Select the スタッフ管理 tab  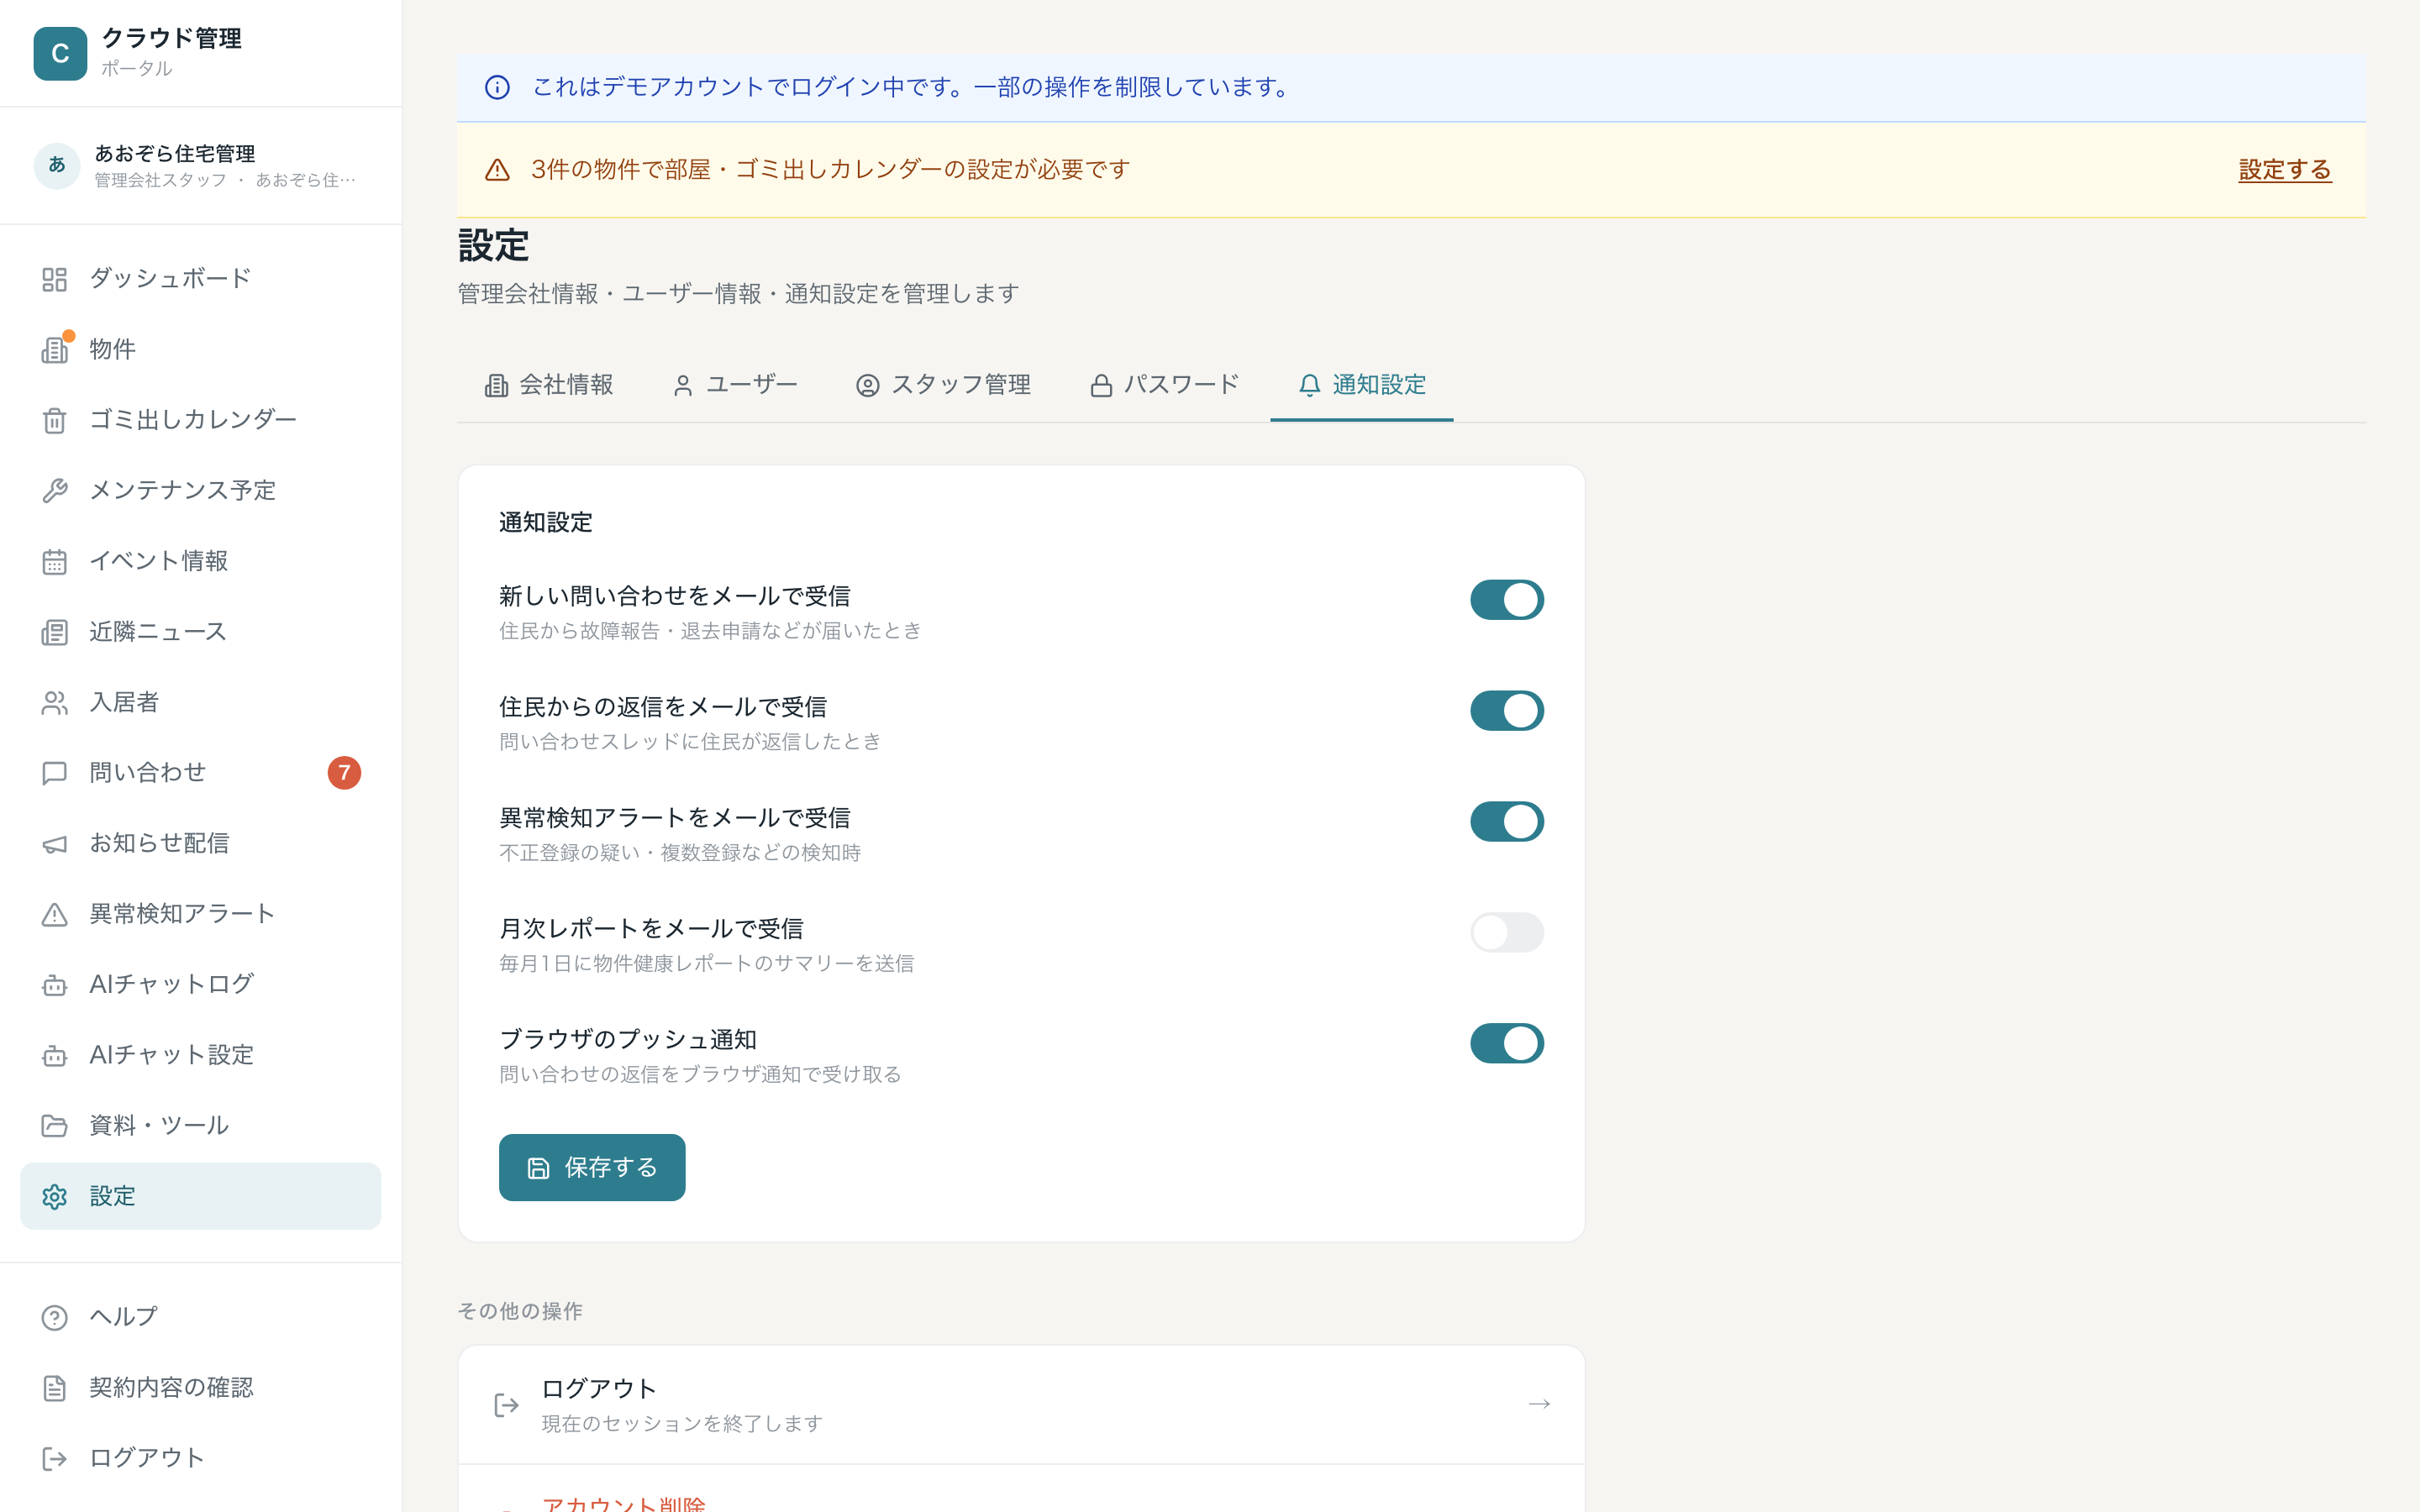(x=943, y=385)
